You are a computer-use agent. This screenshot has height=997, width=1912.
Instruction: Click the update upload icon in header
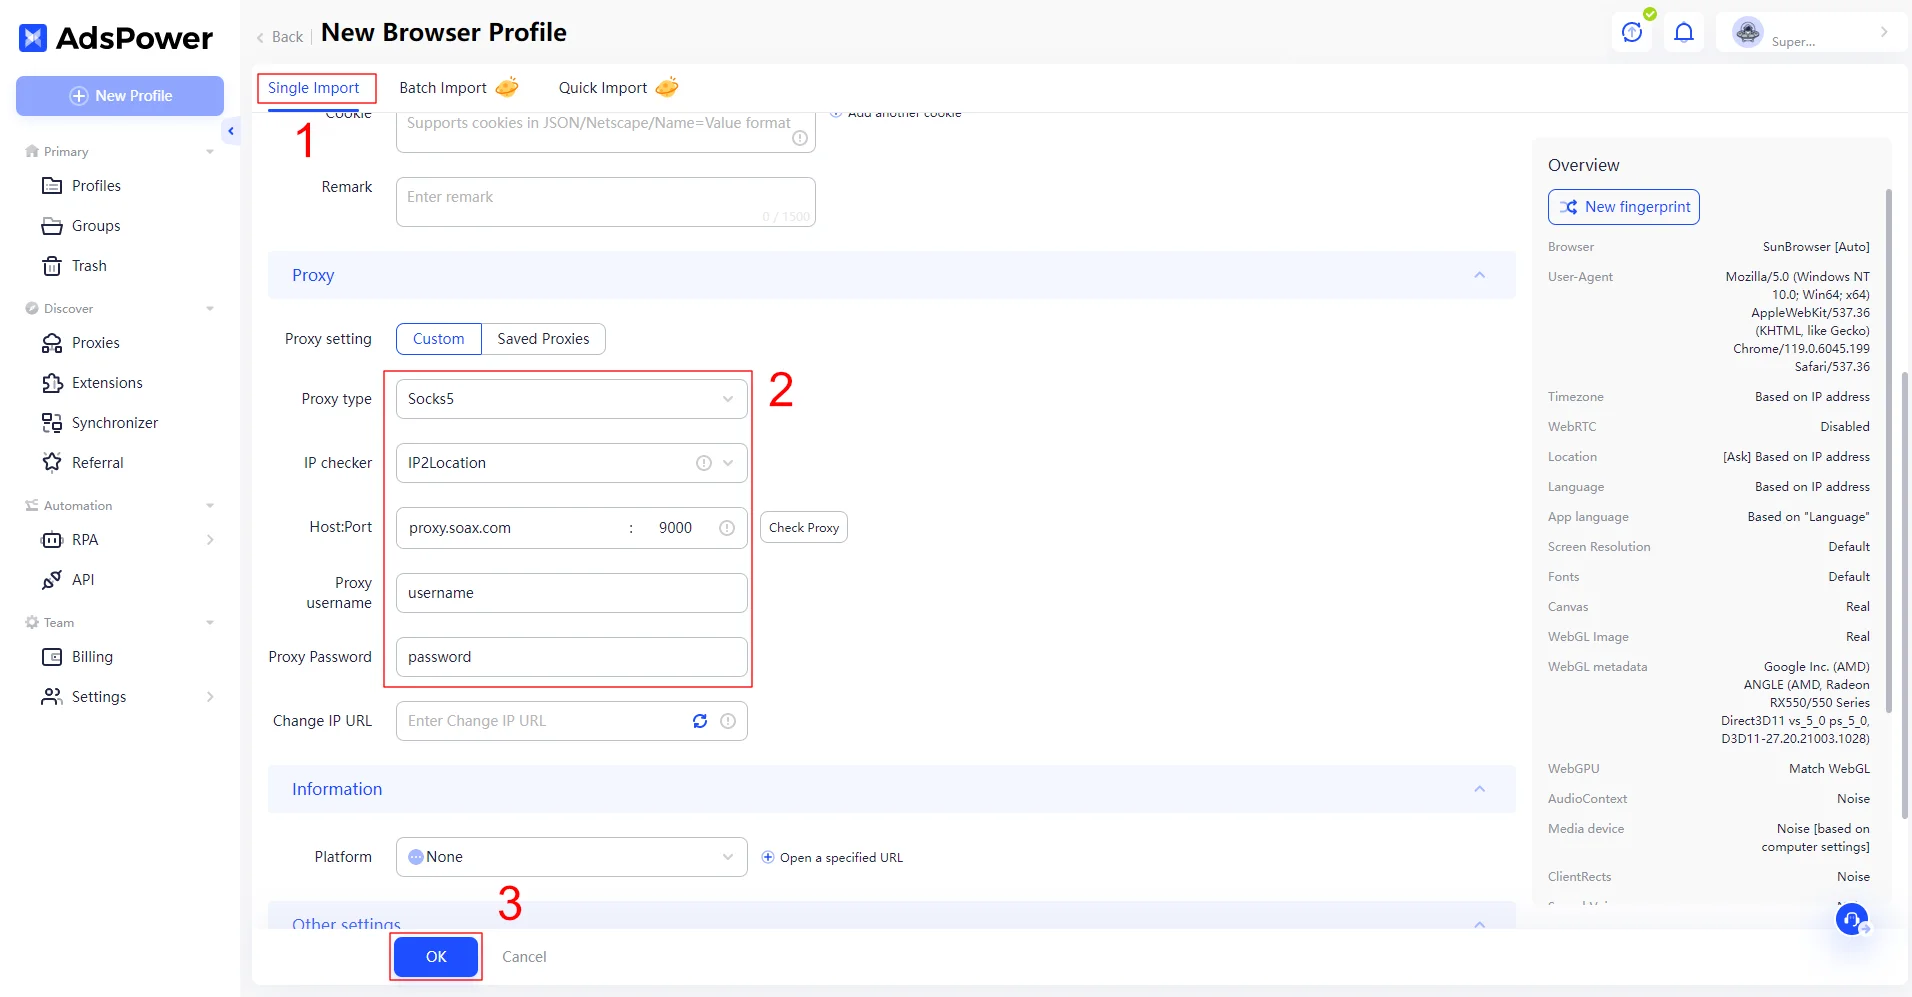(1632, 33)
